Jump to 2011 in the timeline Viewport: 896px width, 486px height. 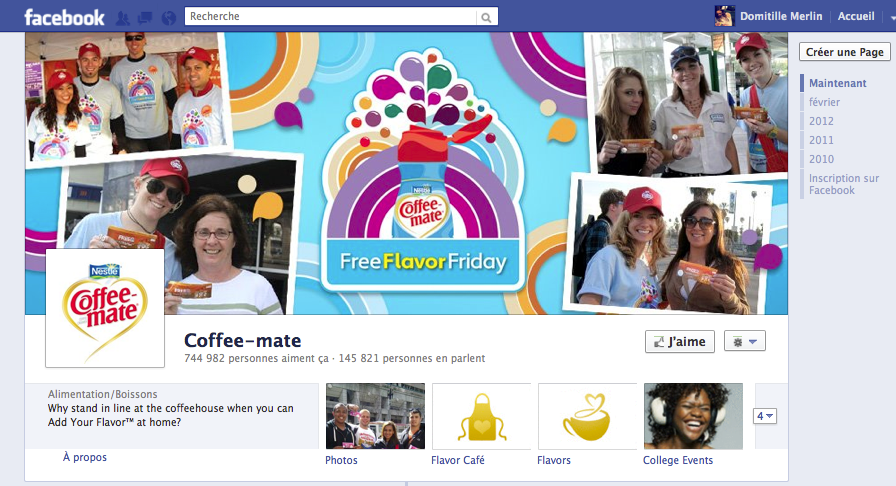pos(821,140)
